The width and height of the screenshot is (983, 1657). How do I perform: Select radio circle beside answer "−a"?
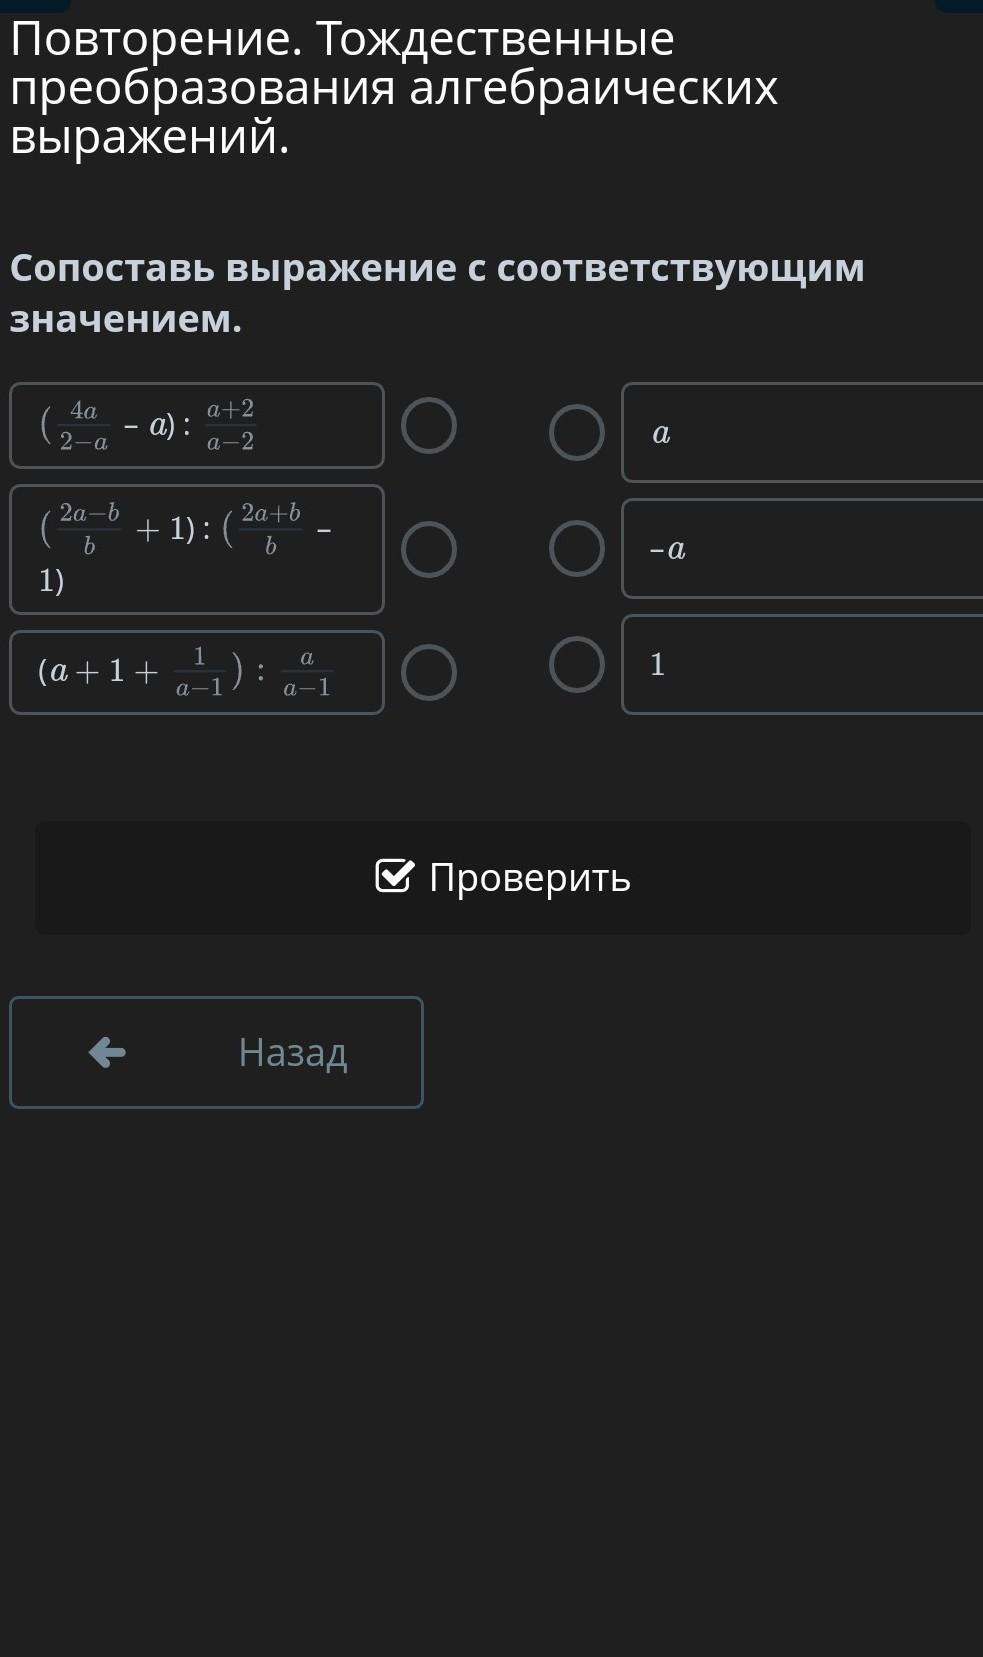[577, 548]
